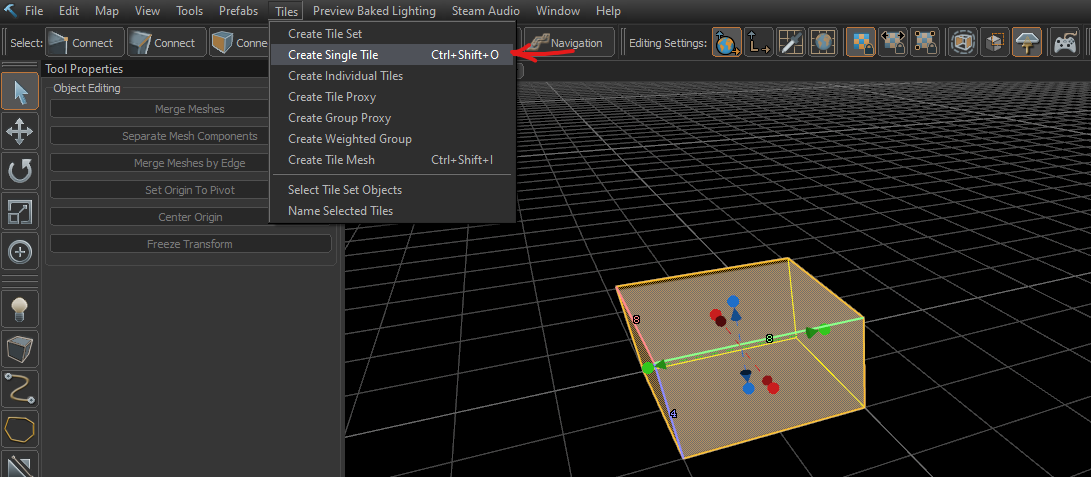Click the lower red sphere handle
The image size is (1091, 477).
773,389
